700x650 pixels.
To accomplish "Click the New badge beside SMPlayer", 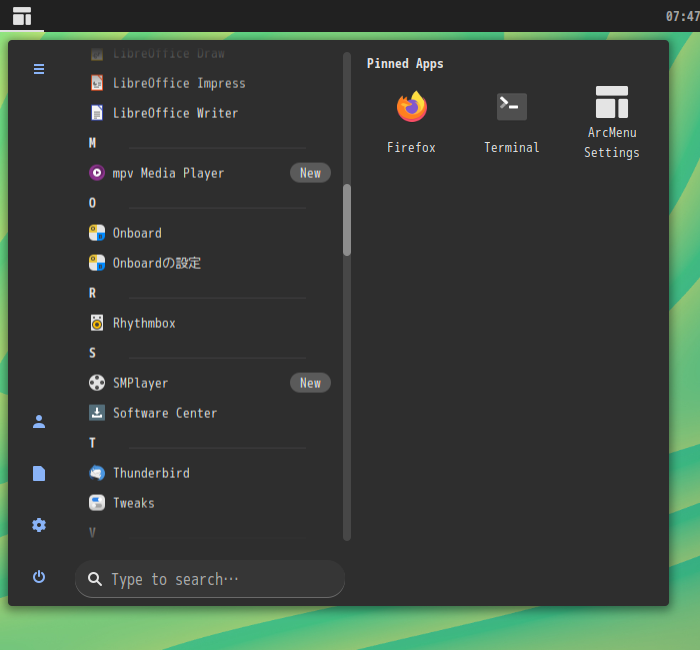I will (x=310, y=383).
